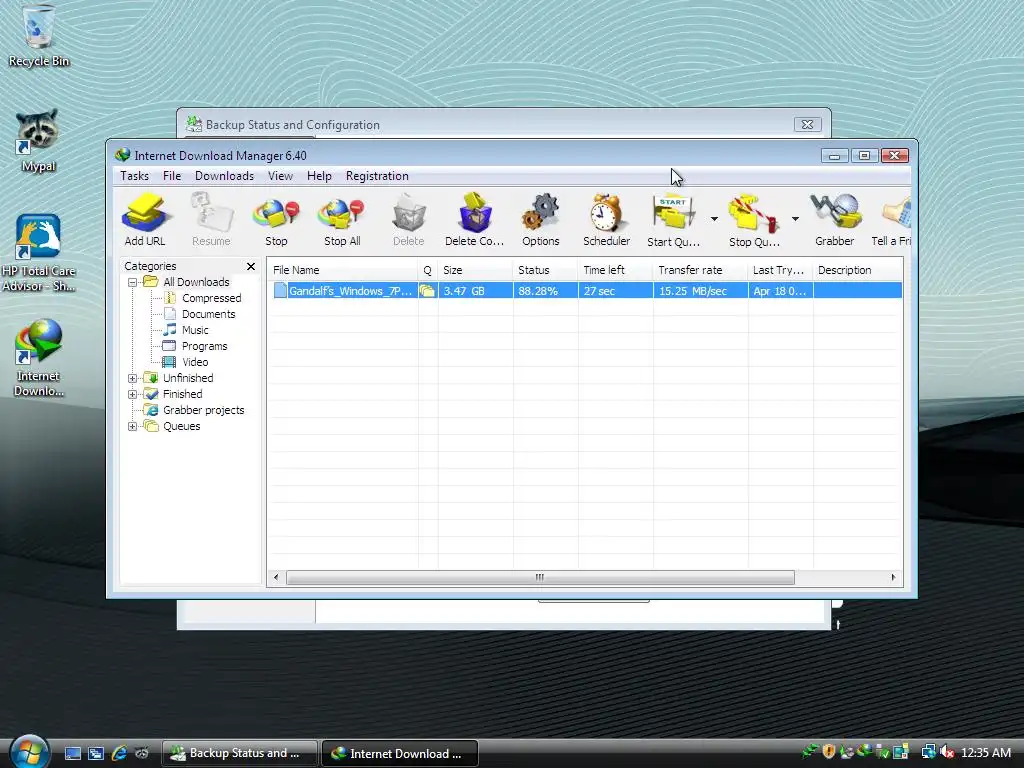Select the Programs category
1024x768 pixels.
click(x=204, y=346)
